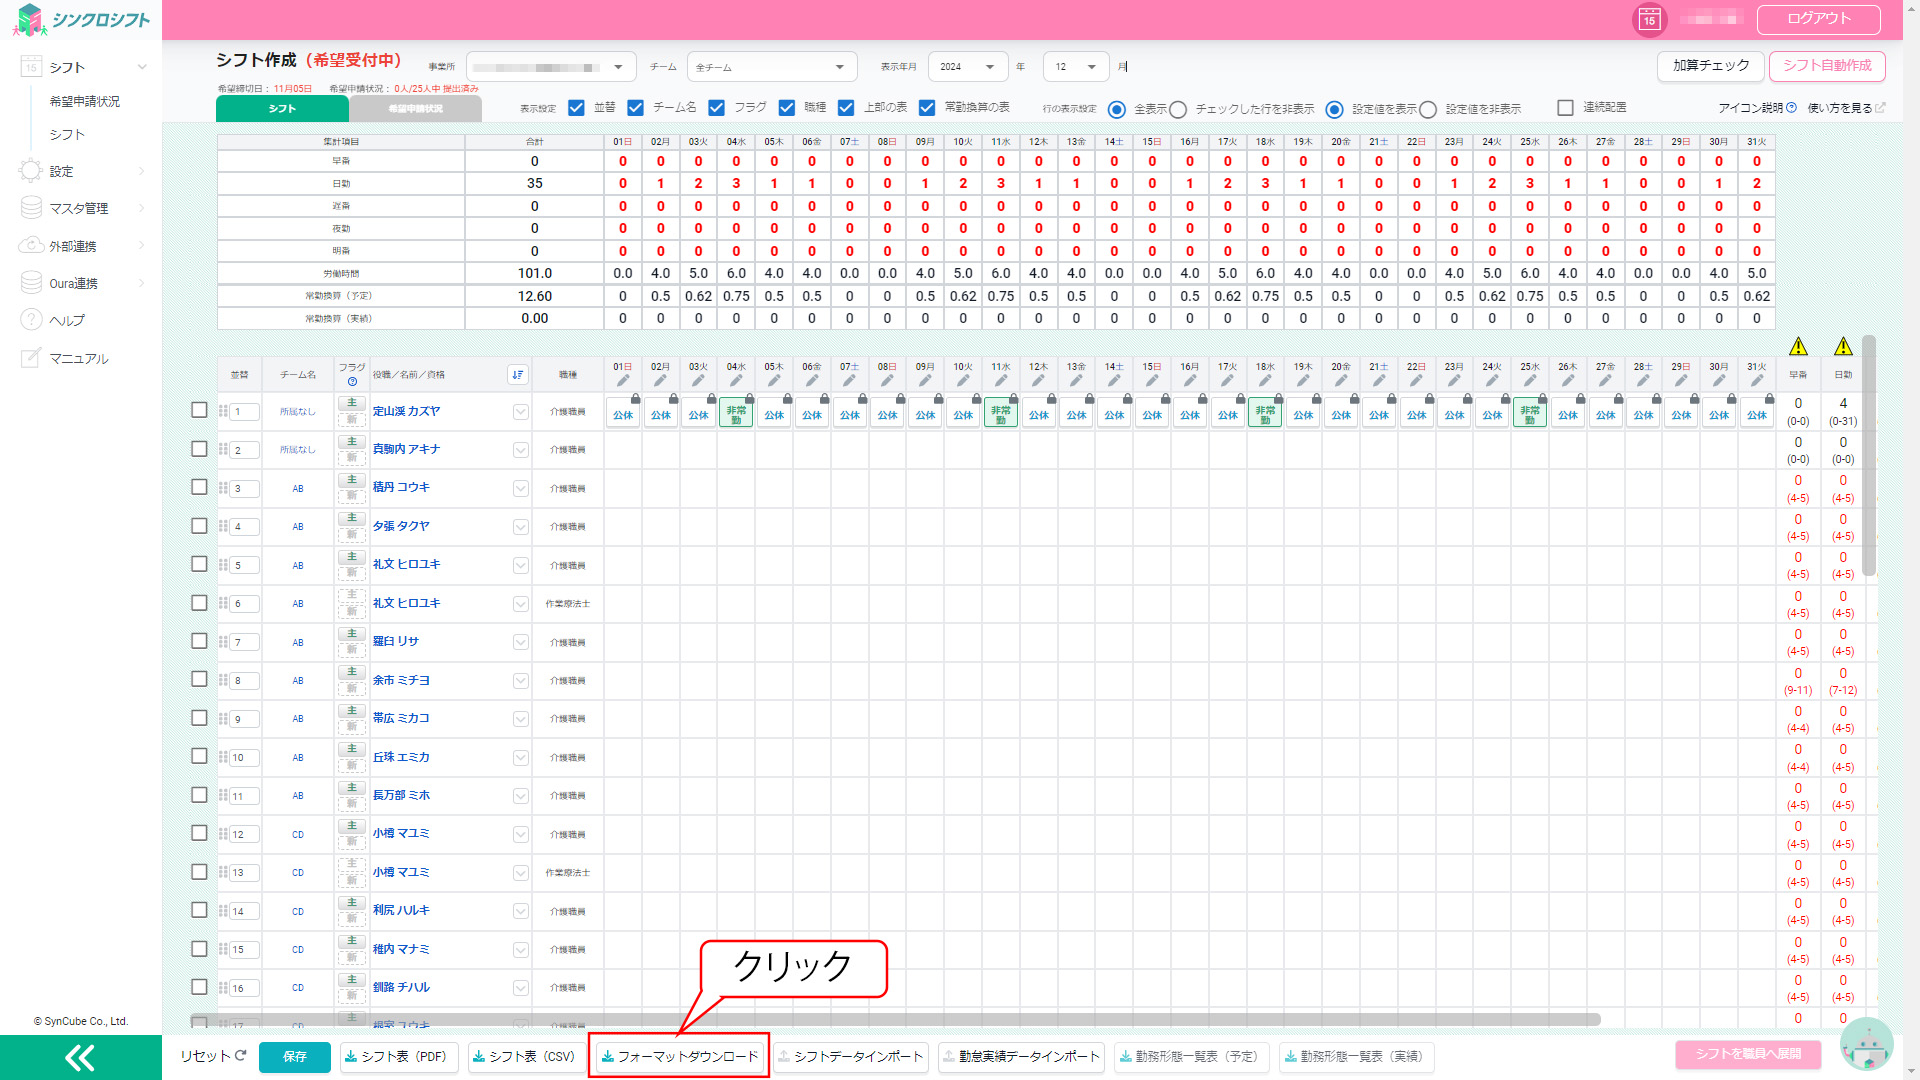The image size is (1920, 1080).
Task: Click the 主 flag for 定山渓 カズヤ
Action: [x=352, y=403]
